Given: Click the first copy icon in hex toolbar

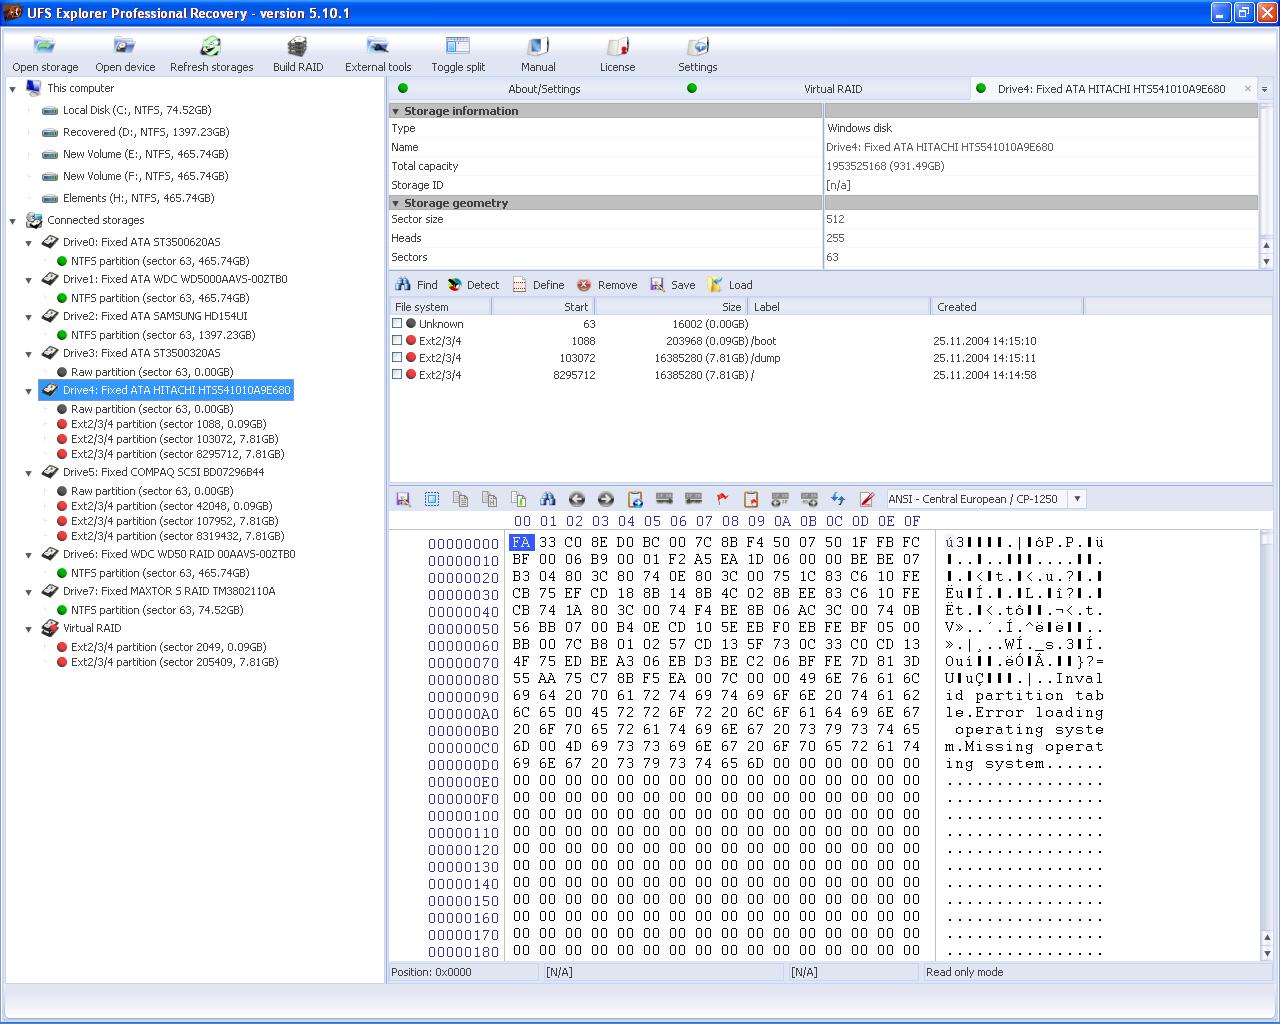Looking at the screenshot, I should 461,499.
